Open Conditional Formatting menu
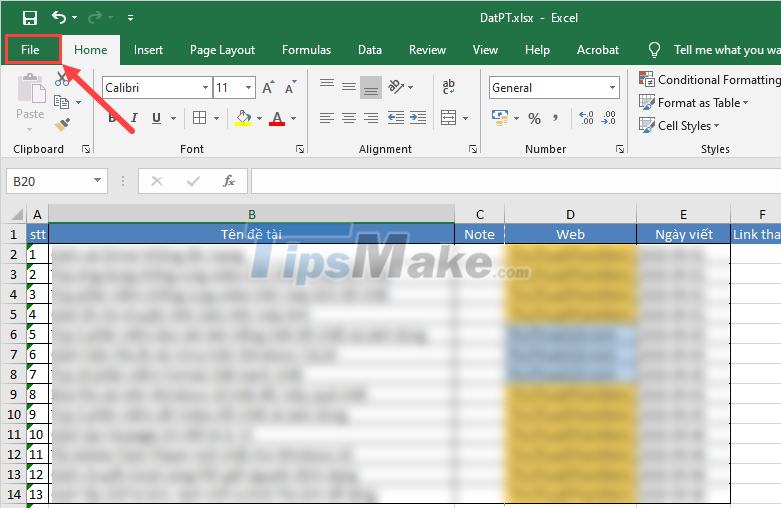 pyautogui.click(x=709, y=80)
